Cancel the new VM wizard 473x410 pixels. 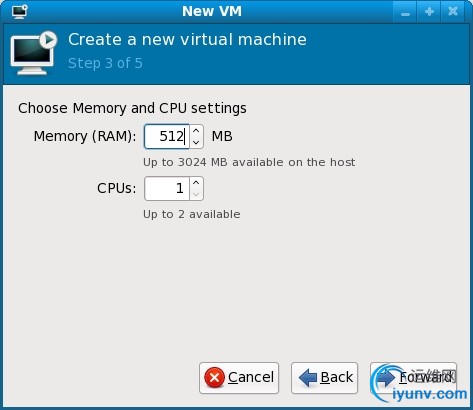click(239, 378)
